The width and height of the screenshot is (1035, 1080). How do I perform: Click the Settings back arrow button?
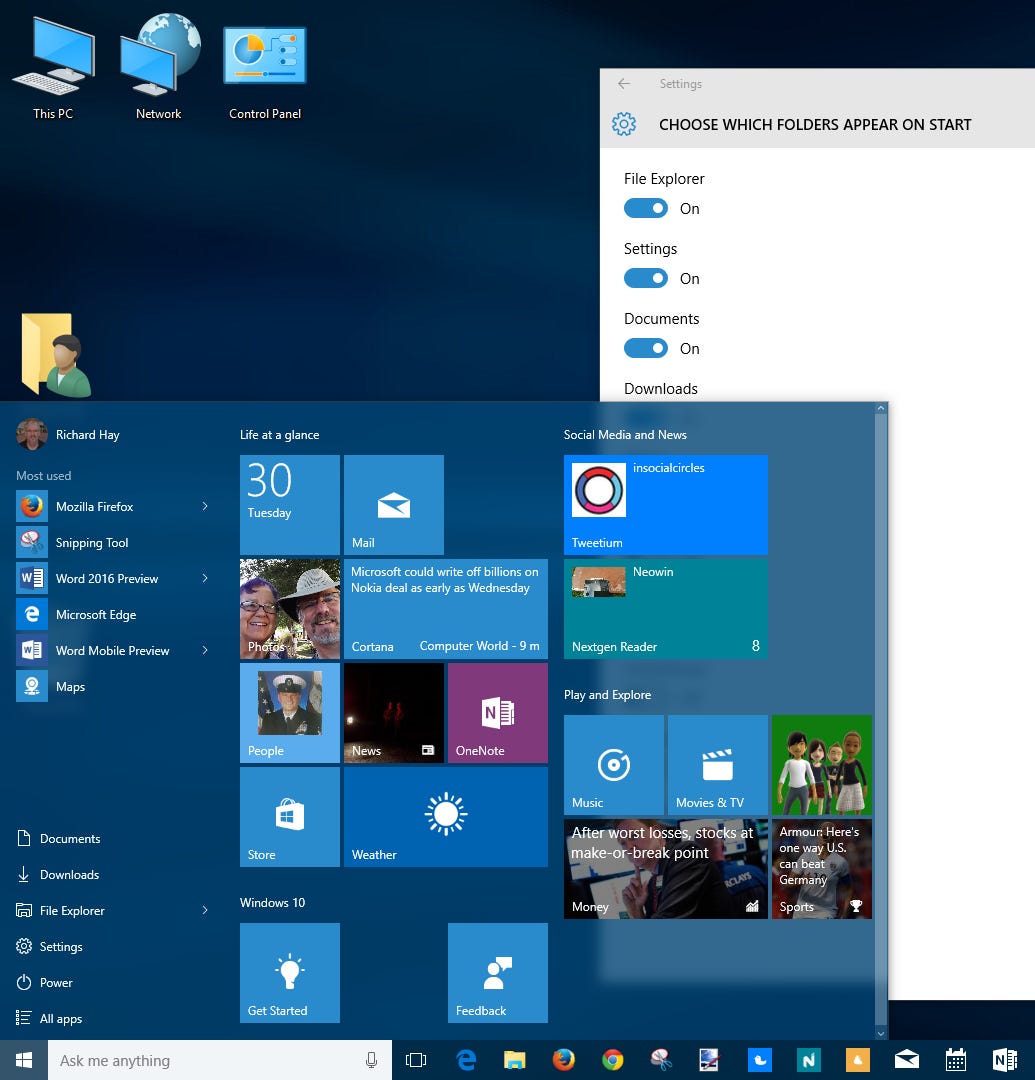click(x=624, y=84)
